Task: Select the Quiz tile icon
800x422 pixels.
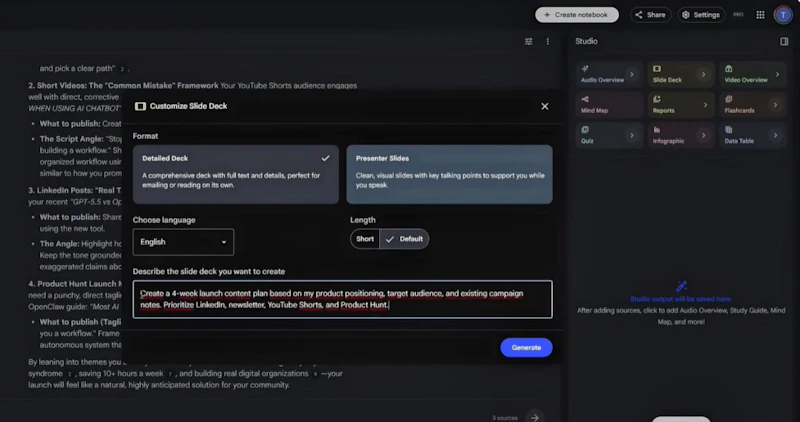Action: 585,130
